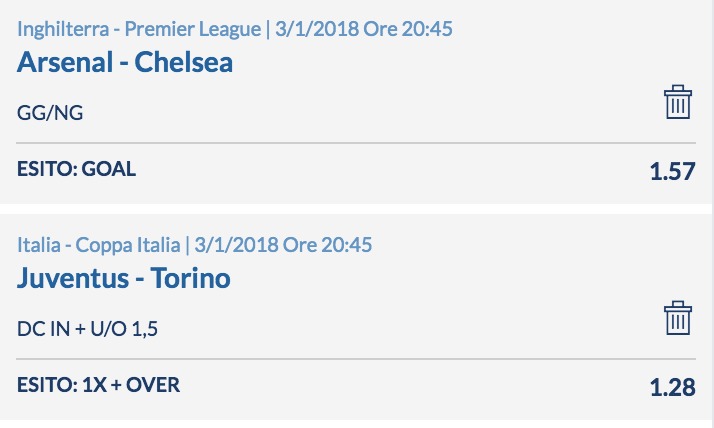
Task: Remove the Juventus - Torino bet via trash icon
Action: point(678,318)
